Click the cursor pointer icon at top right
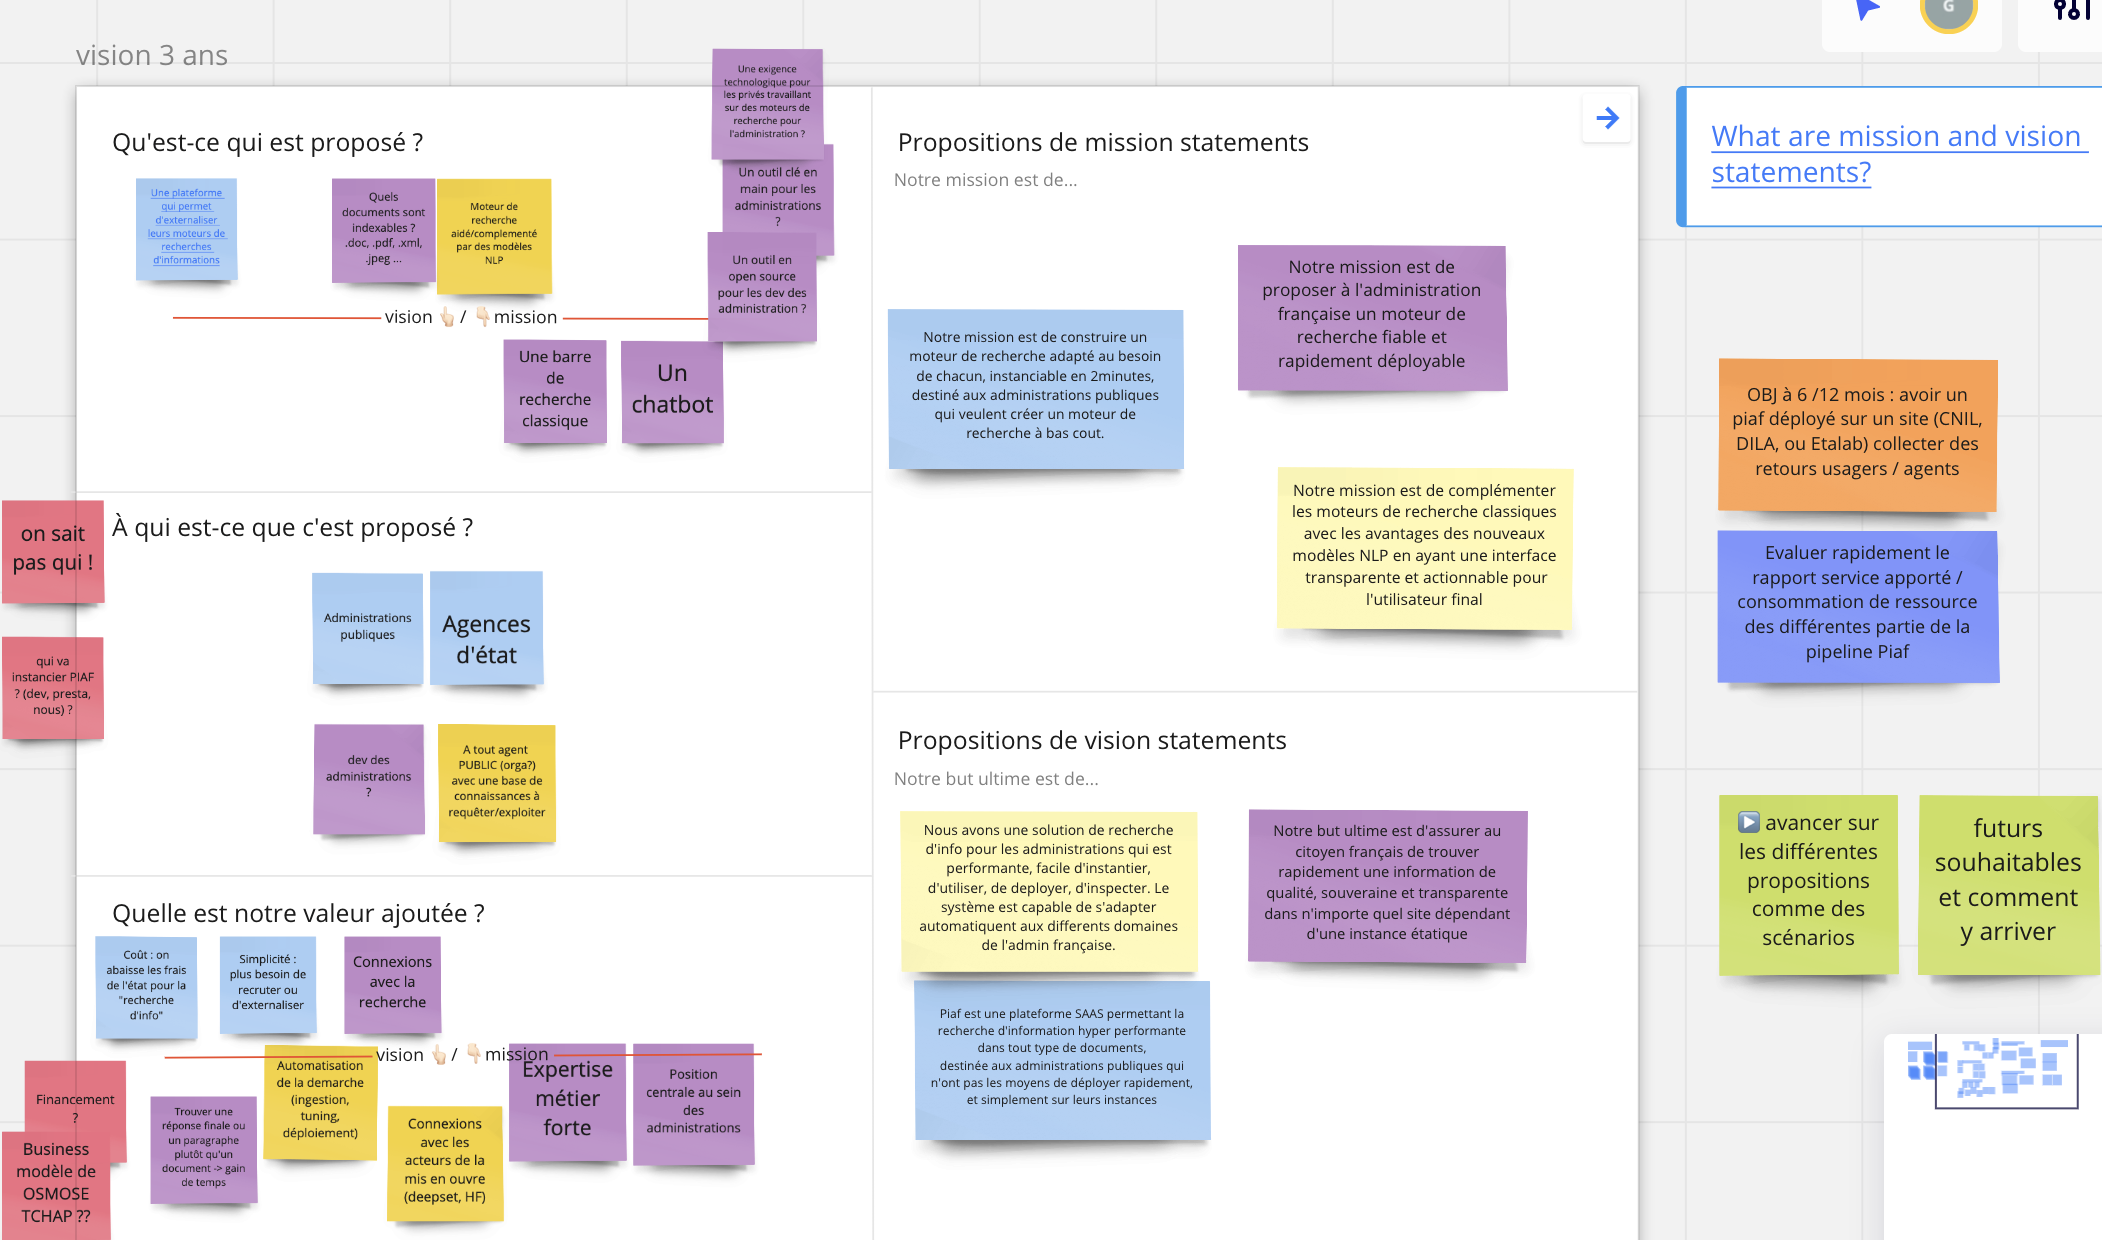The height and width of the screenshot is (1240, 2102). pos(1867,10)
